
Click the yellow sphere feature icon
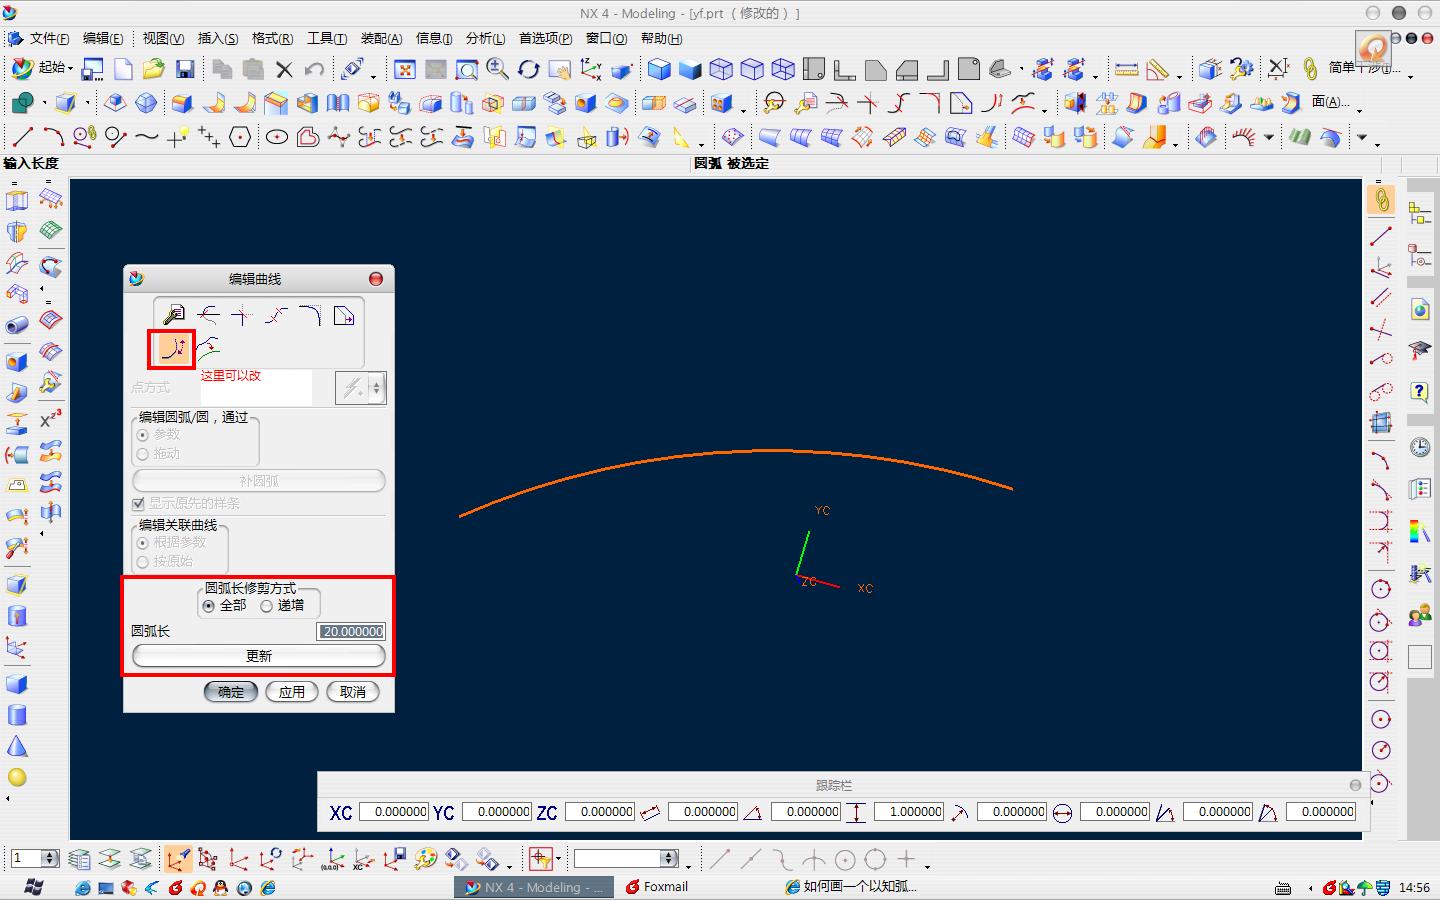coord(17,777)
